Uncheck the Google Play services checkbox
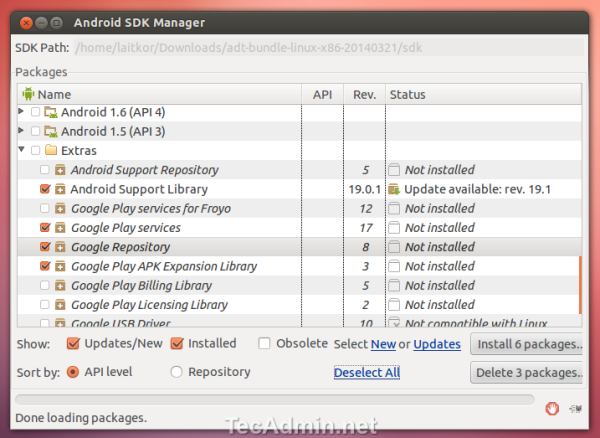The image size is (600, 438). point(44,228)
